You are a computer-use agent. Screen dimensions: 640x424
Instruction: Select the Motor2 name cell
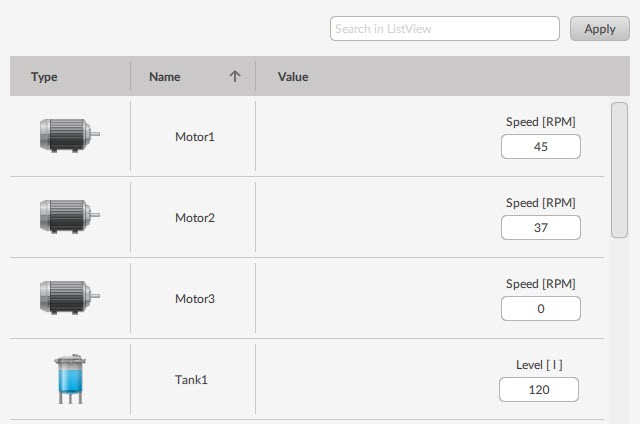click(194, 217)
